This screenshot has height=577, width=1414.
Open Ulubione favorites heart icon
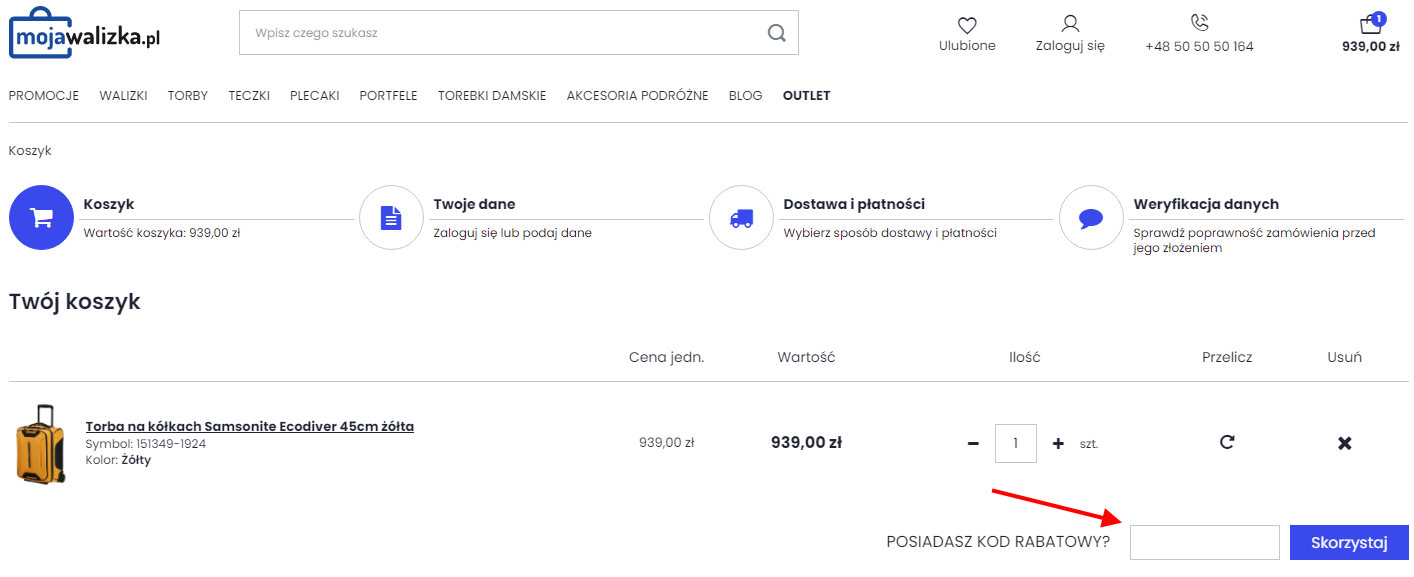pyautogui.click(x=967, y=25)
